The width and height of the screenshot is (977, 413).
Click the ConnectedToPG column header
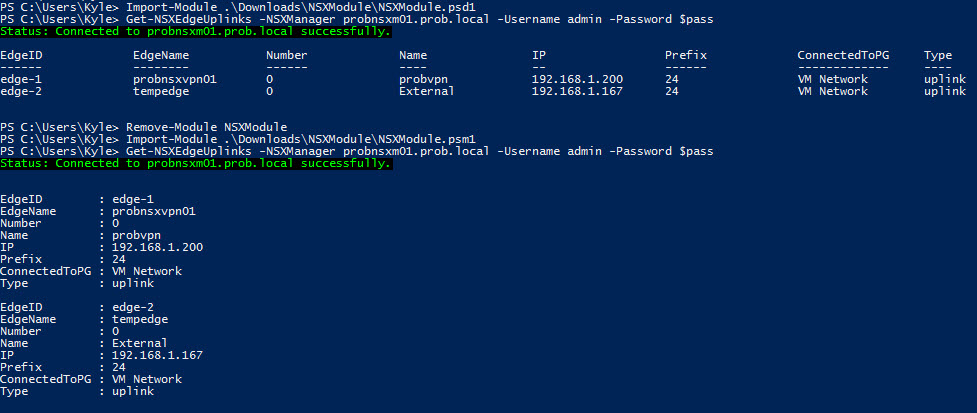843,55
